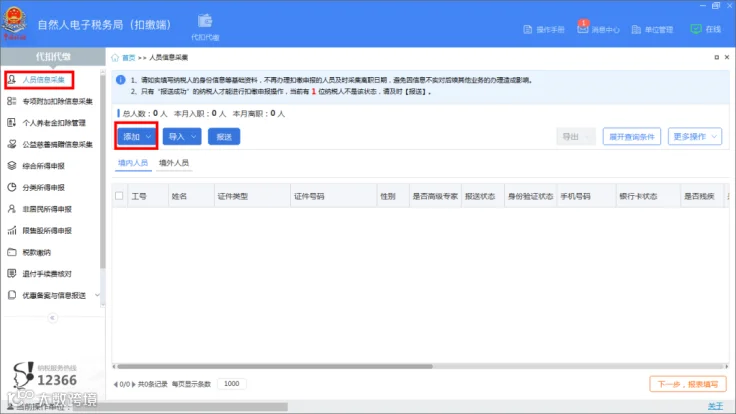Click the 代扣代缴 sidebar header
The image size is (736, 414).
[x=53, y=57]
